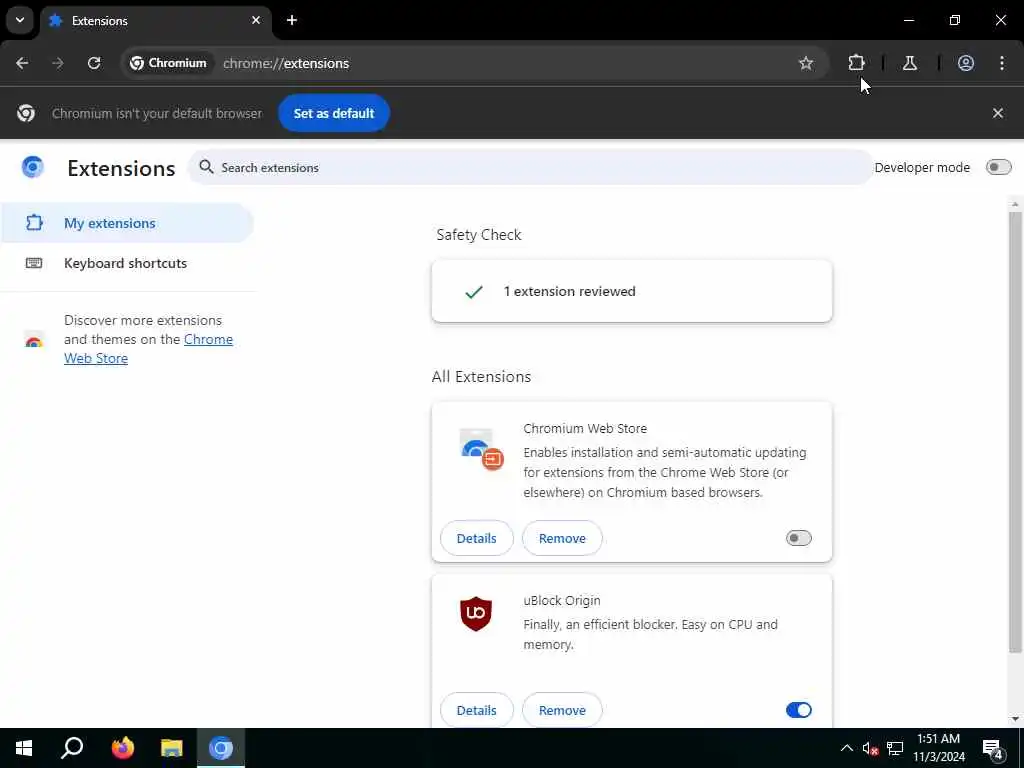This screenshot has width=1024, height=768.
Task: Open the notification center icon
Action: tap(993, 748)
